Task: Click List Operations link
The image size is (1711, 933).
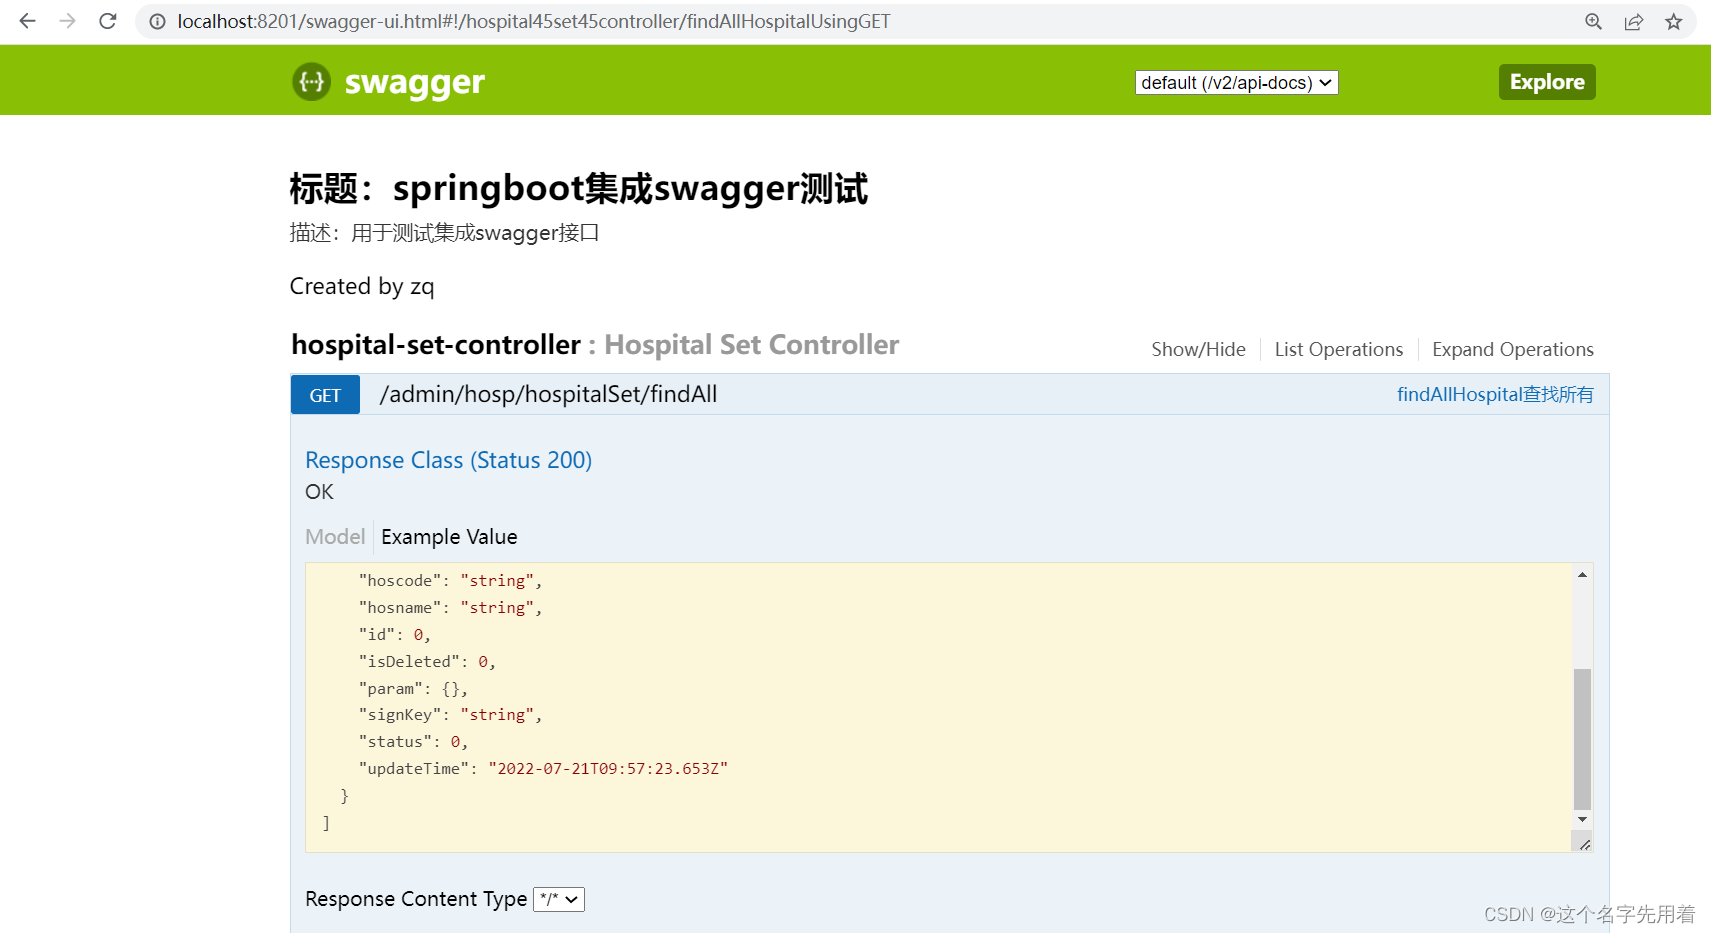Action: point(1338,349)
